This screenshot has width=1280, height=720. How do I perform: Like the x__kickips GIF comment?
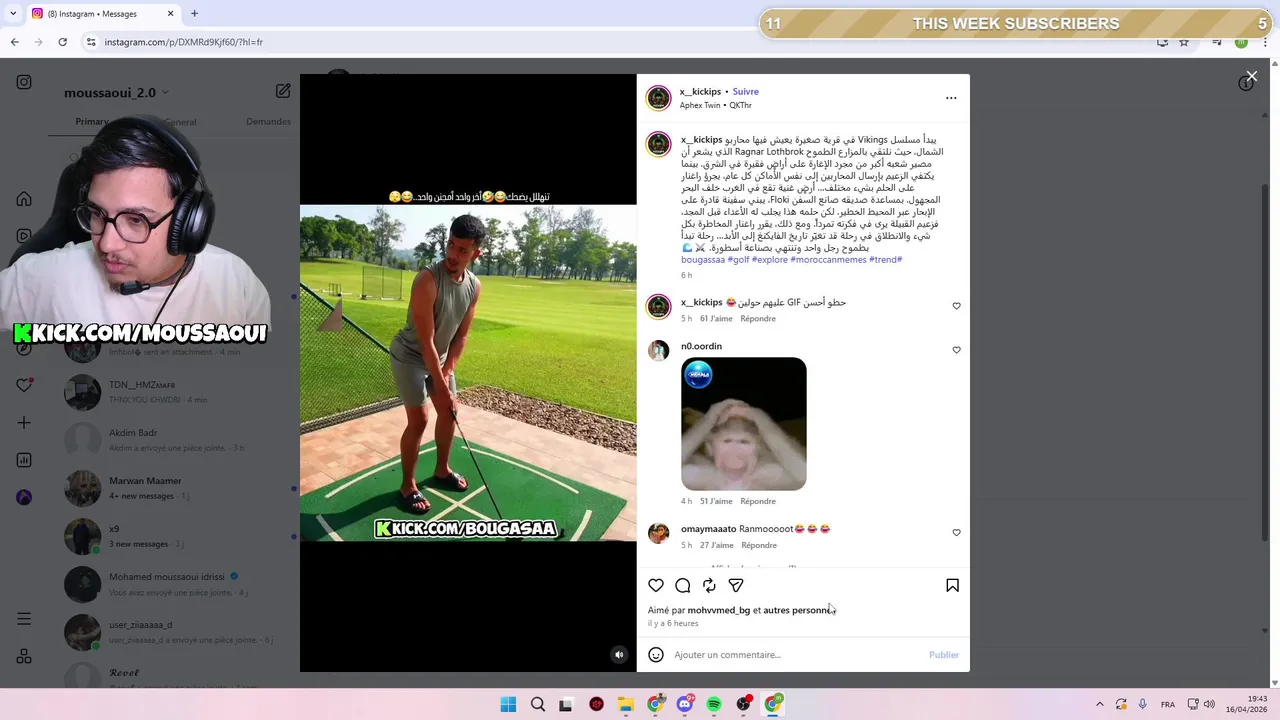click(x=956, y=306)
